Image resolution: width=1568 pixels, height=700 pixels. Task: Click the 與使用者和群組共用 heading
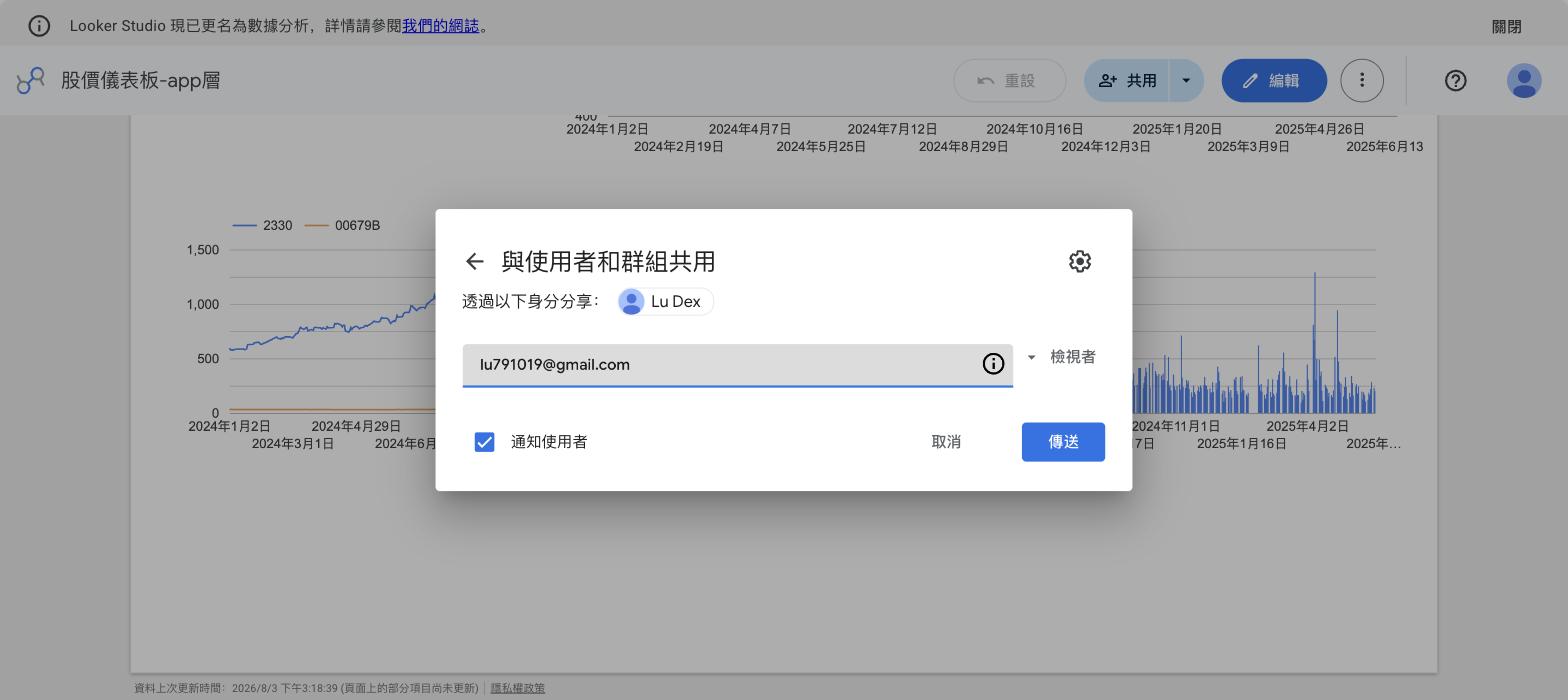(x=608, y=262)
